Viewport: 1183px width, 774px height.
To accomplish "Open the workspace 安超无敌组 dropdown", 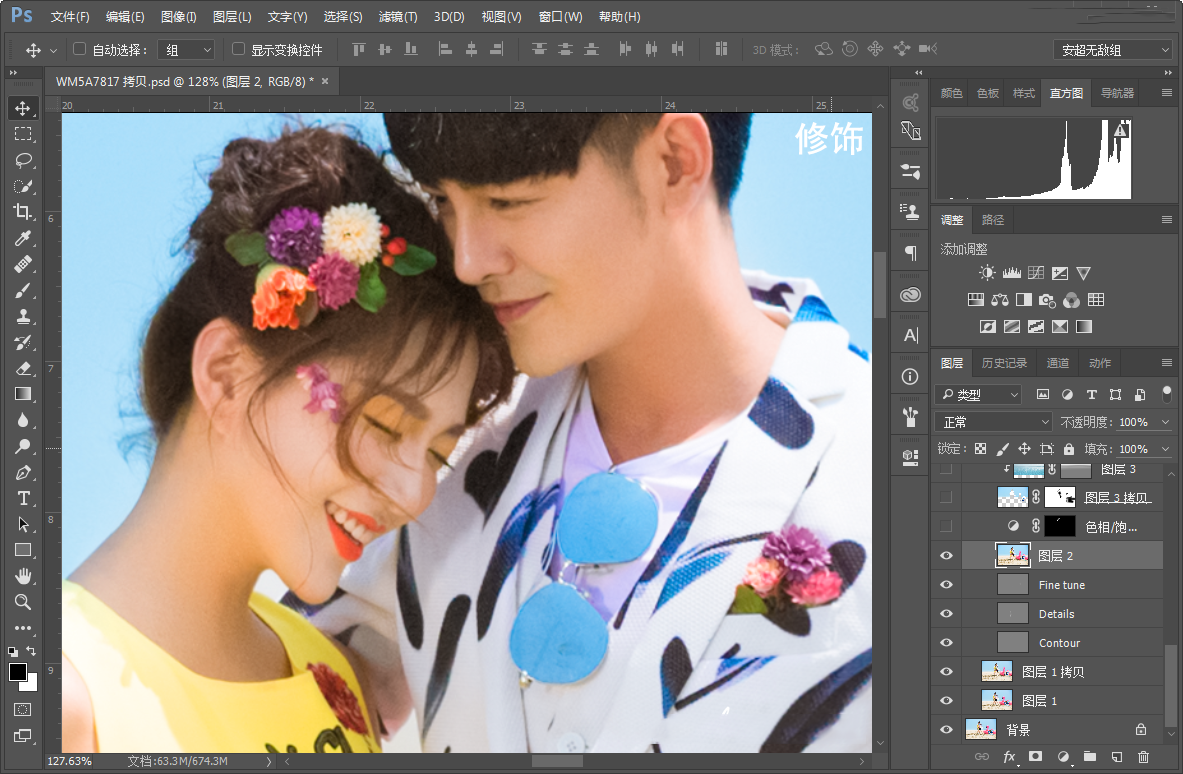I will [1112, 50].
